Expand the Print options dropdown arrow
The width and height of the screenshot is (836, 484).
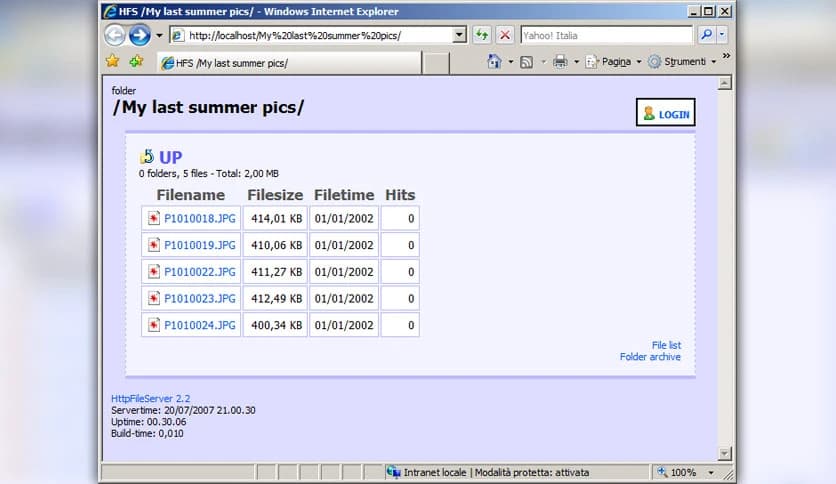point(576,62)
